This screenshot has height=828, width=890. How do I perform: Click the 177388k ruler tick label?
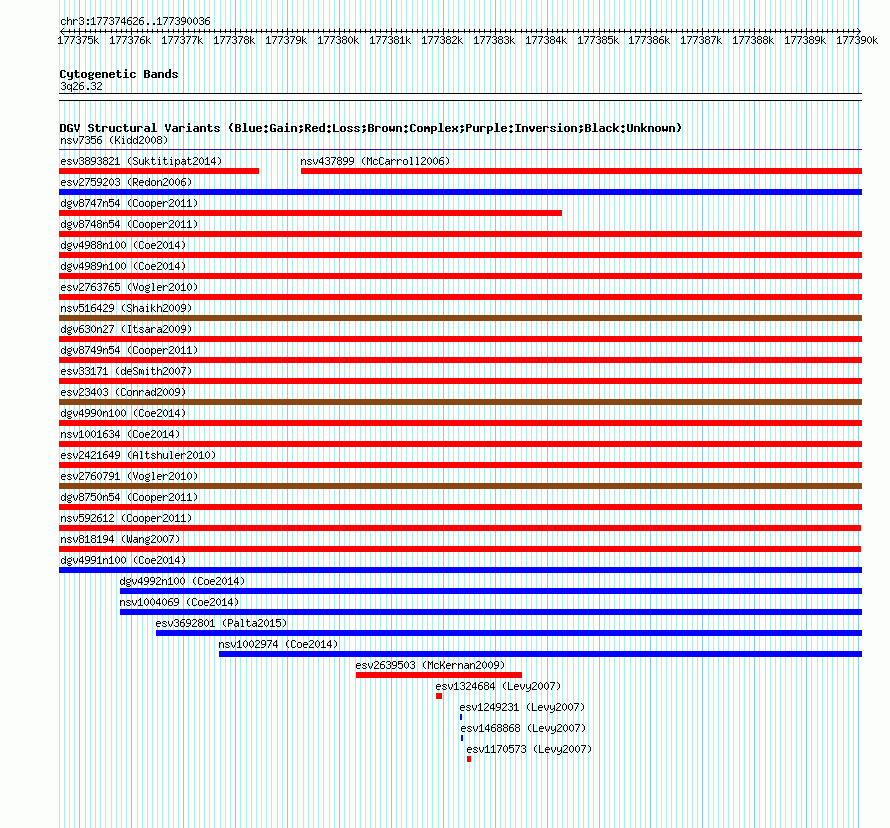753,40
